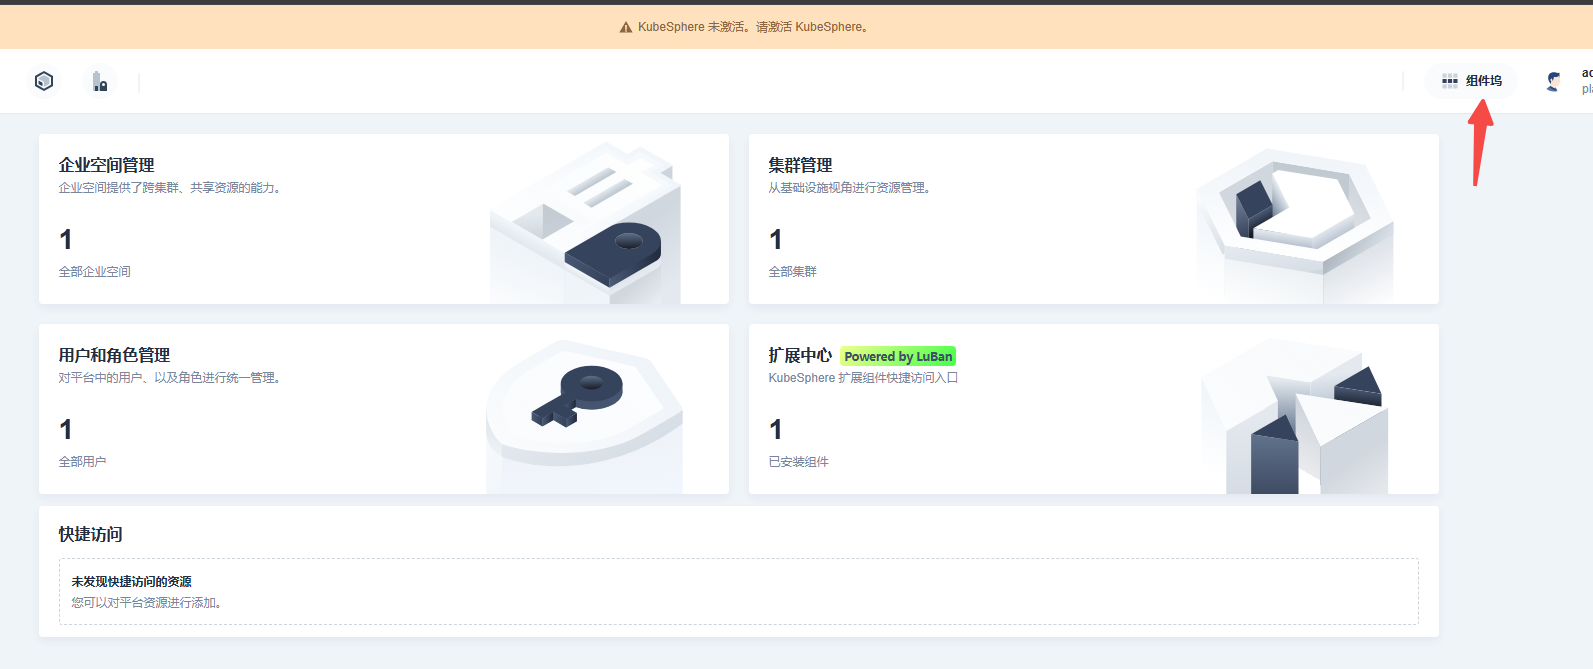Click the 全部用户 label

[83, 462]
